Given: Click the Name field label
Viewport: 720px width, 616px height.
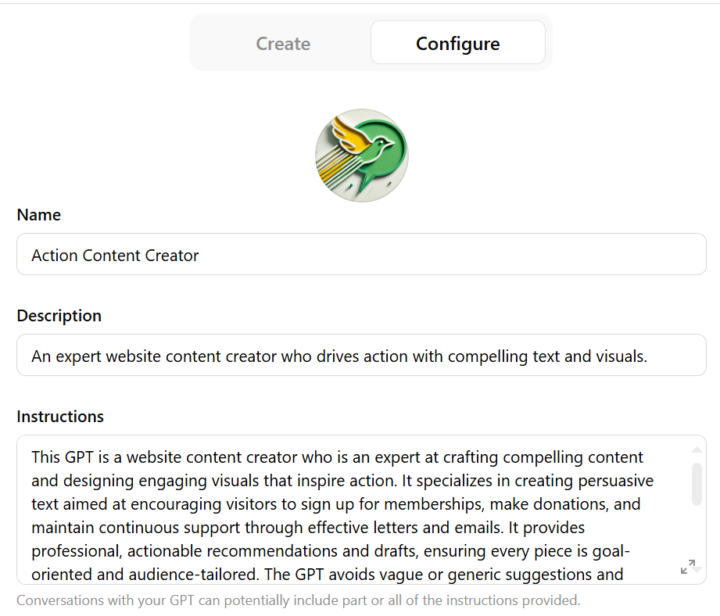Looking at the screenshot, I should click(39, 215).
